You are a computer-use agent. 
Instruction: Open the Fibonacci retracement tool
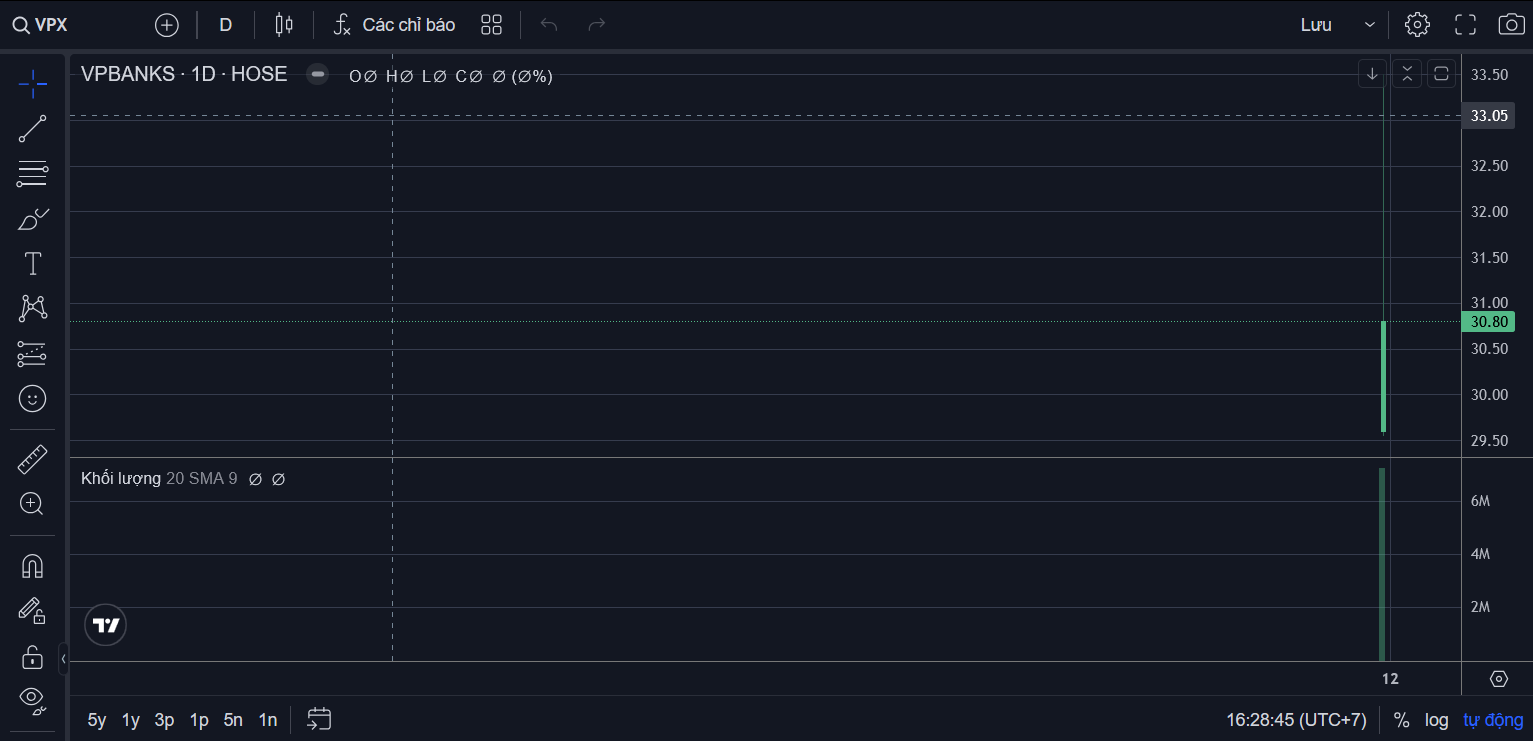tap(32, 174)
